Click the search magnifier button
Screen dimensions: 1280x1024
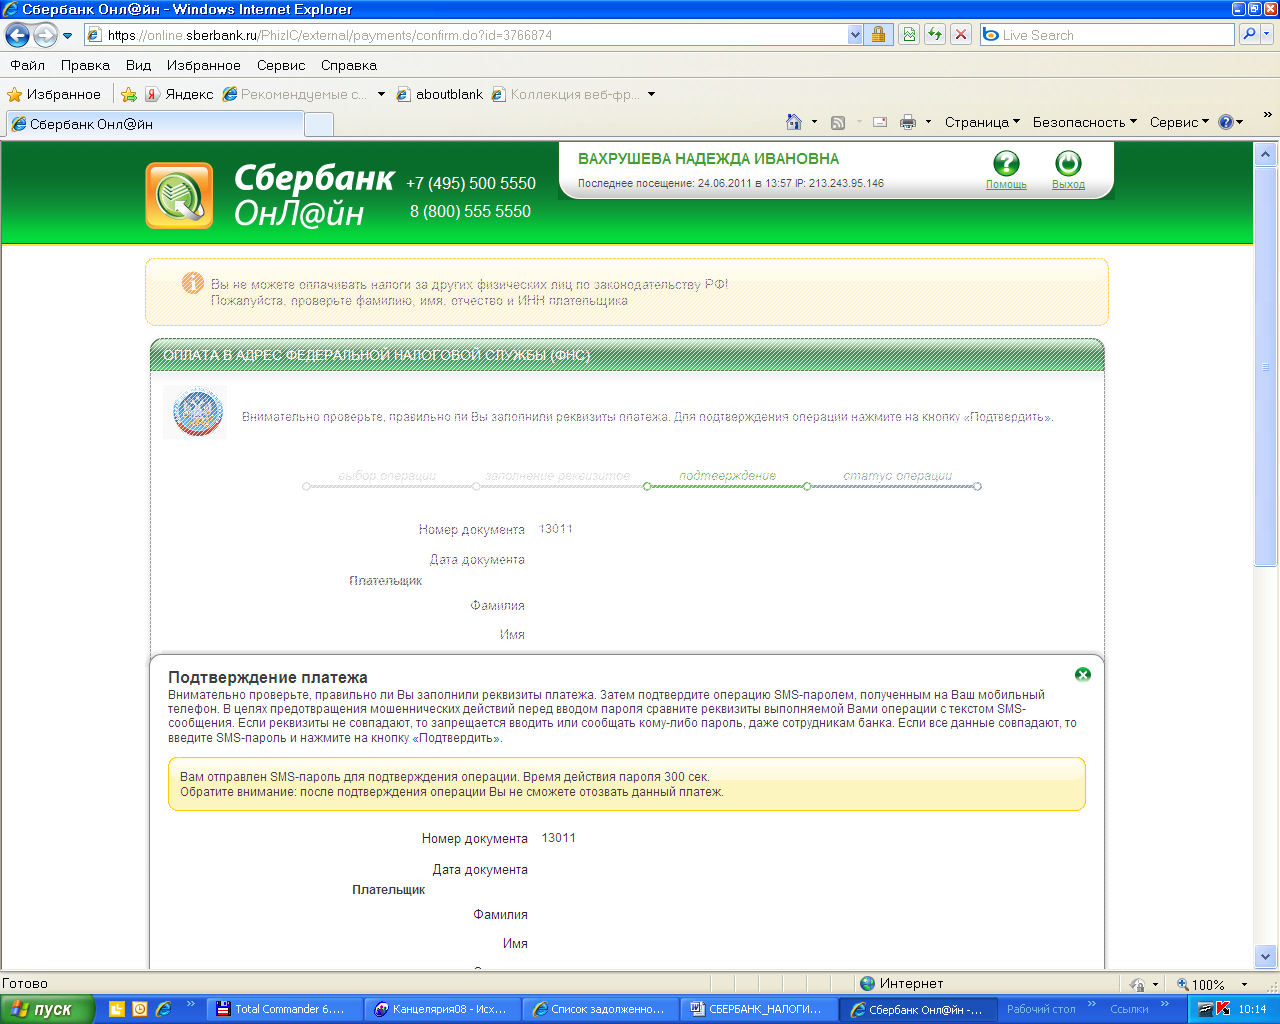tap(1249, 35)
